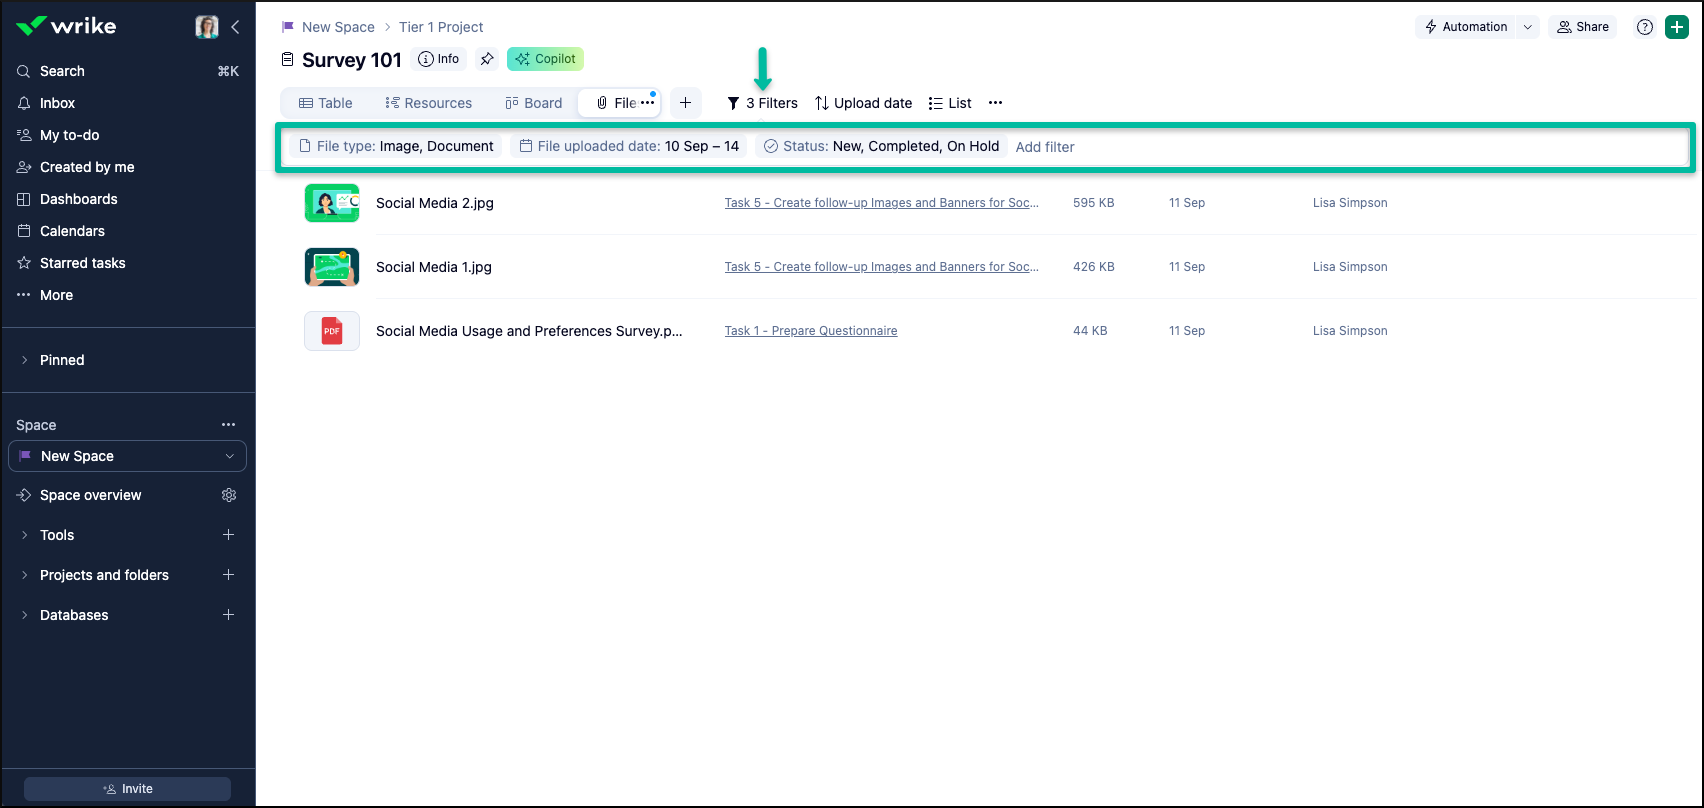This screenshot has width=1704, height=808.
Task: Open the Copilot assistant
Action: 545,59
